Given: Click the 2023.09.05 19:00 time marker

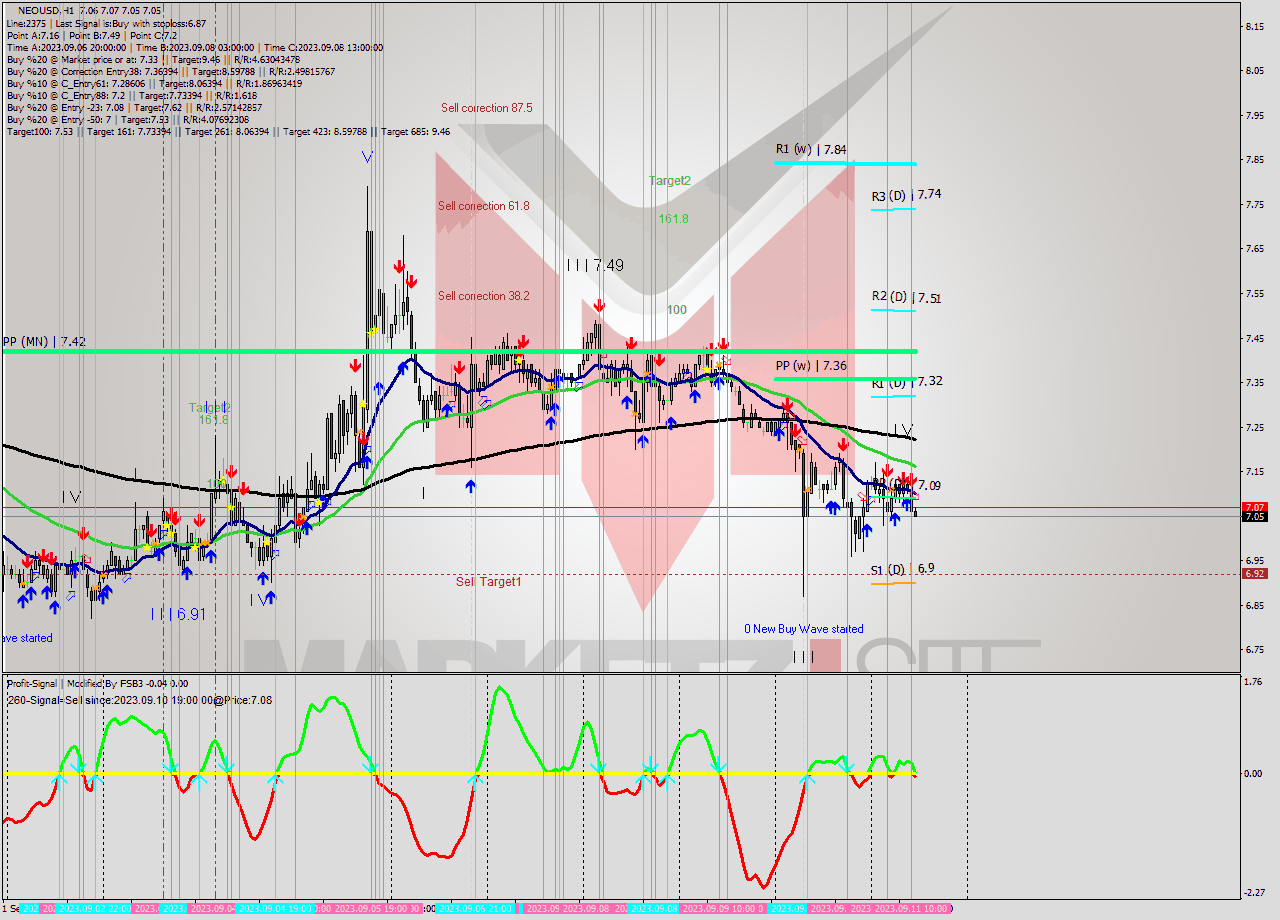Looking at the screenshot, I should (x=370, y=909).
